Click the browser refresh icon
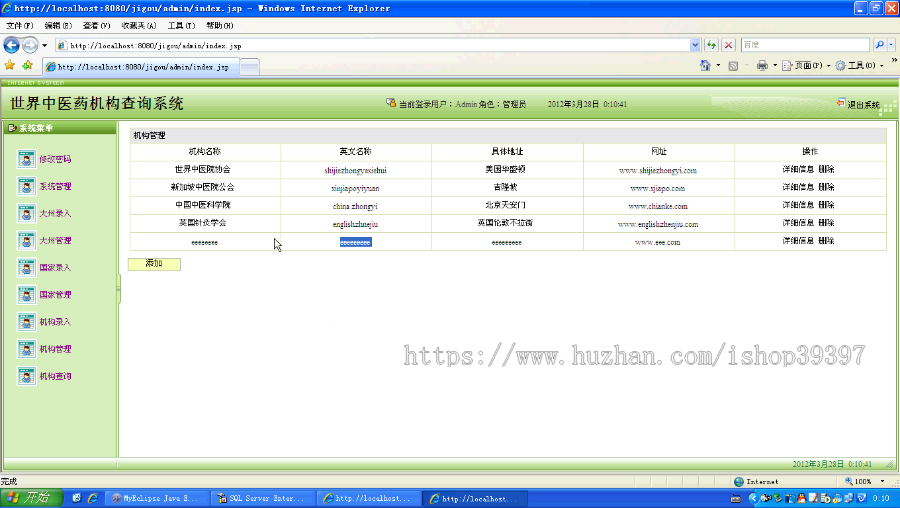 711,45
